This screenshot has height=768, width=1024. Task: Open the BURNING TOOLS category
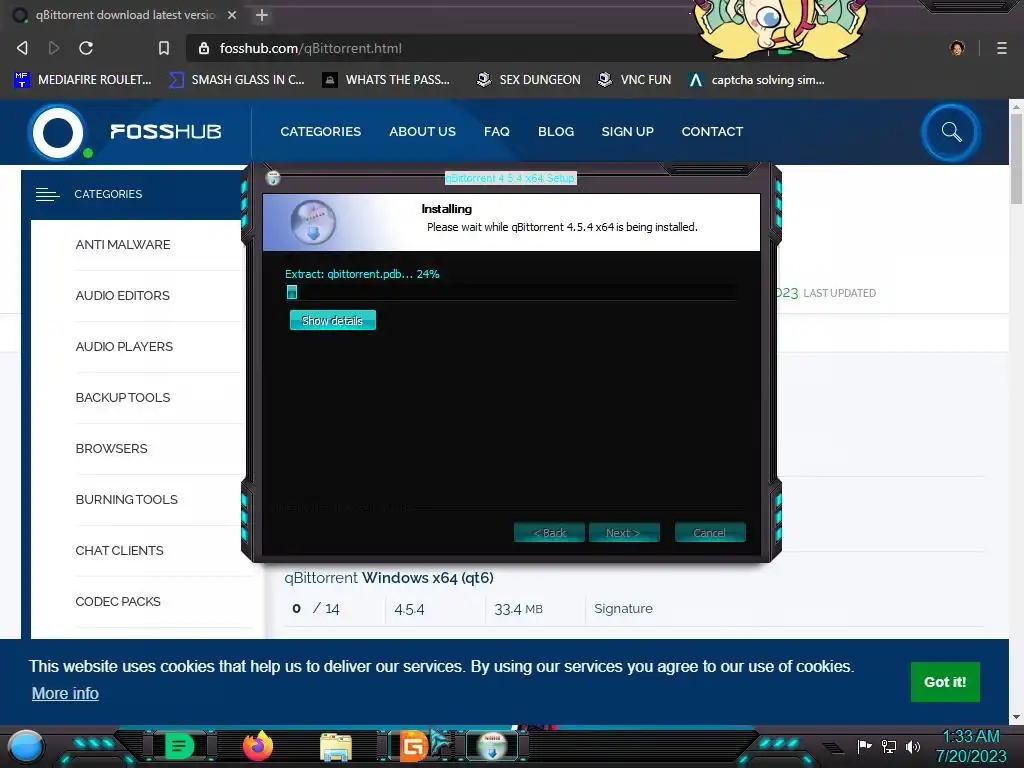click(x=127, y=499)
